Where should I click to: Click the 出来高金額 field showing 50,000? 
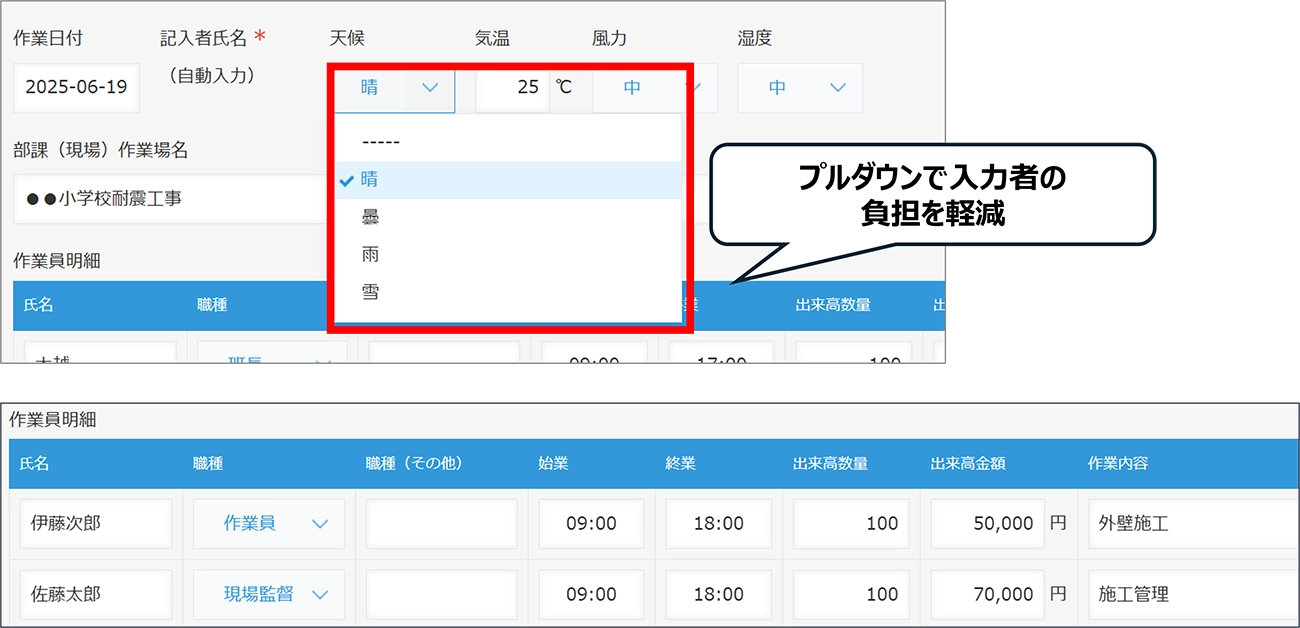pos(987,523)
